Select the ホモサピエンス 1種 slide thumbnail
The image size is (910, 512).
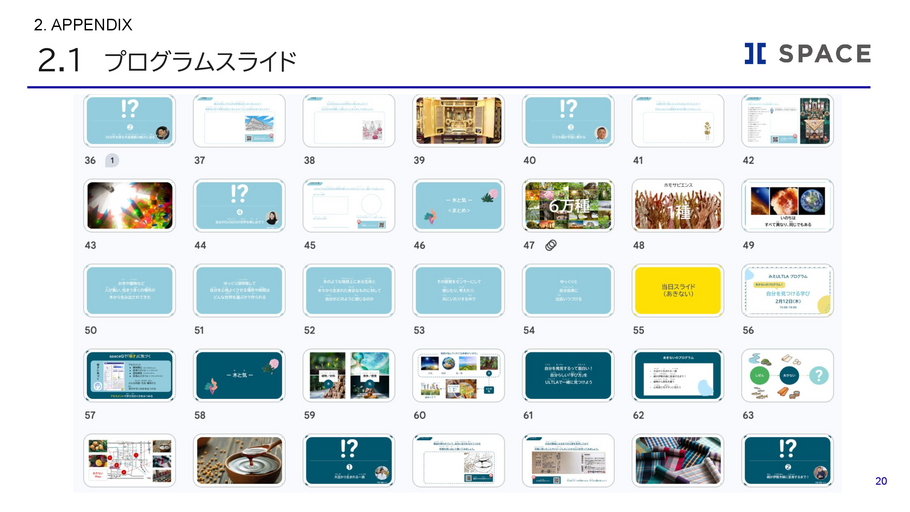point(678,205)
